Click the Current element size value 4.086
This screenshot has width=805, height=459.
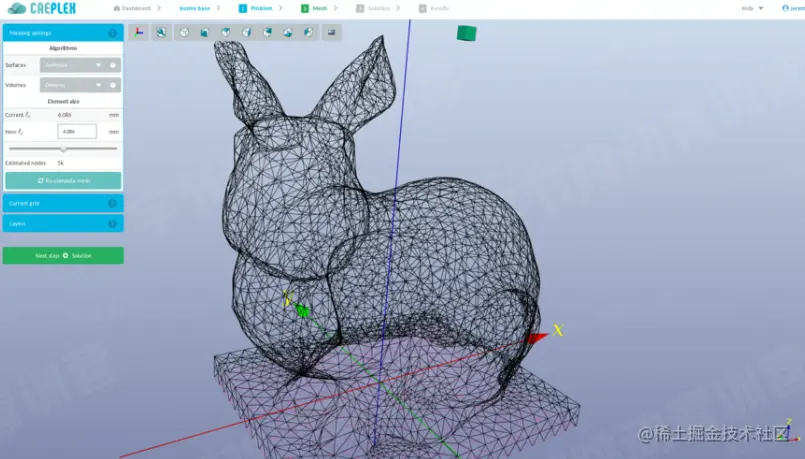pos(65,115)
